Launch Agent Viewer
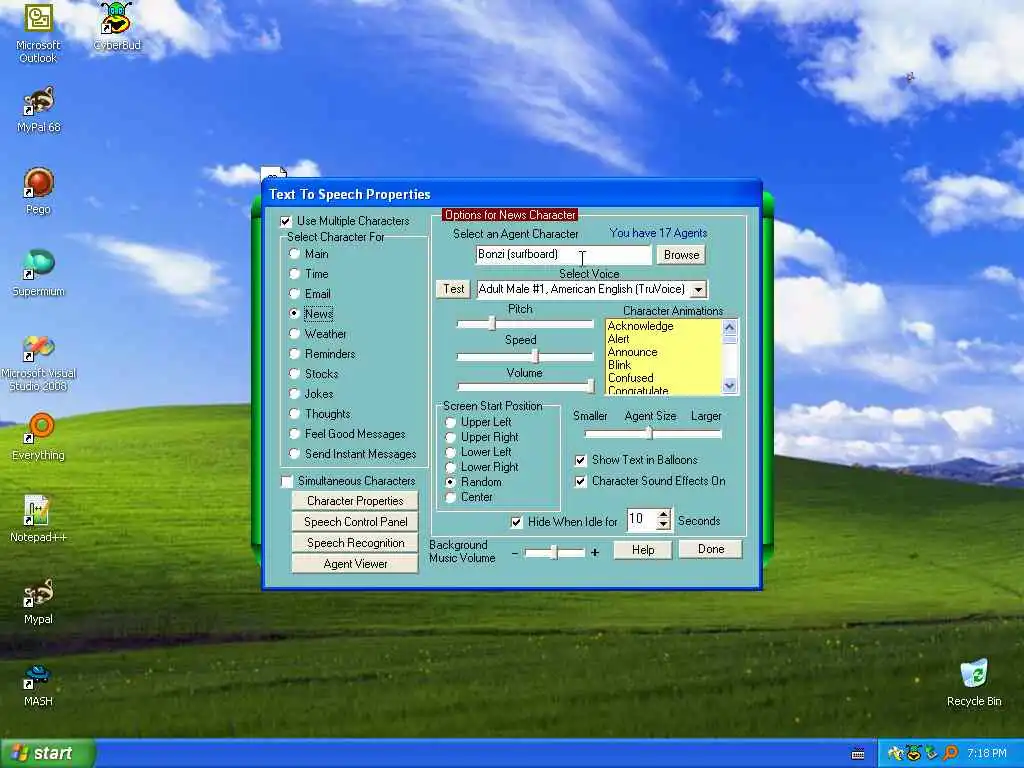The image size is (1024, 768). point(355,564)
